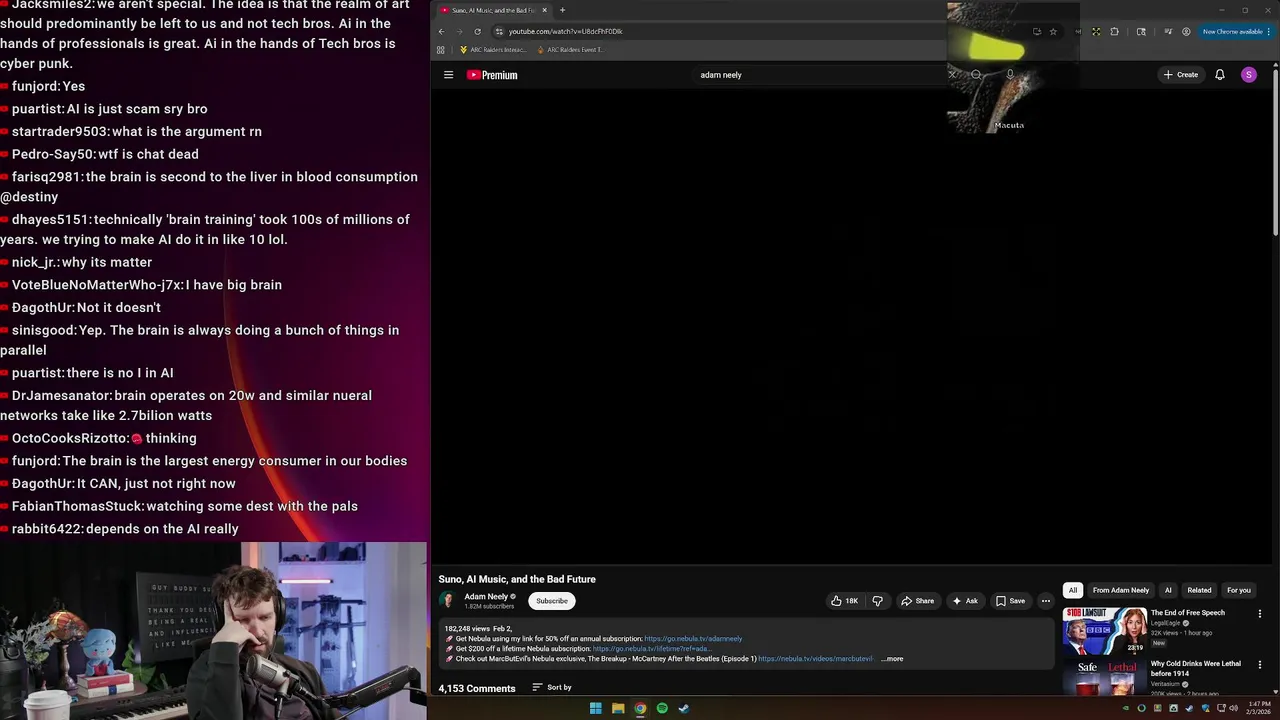Open Why Cold Drinks Were Lethal thumbnail

[x=1104, y=677]
